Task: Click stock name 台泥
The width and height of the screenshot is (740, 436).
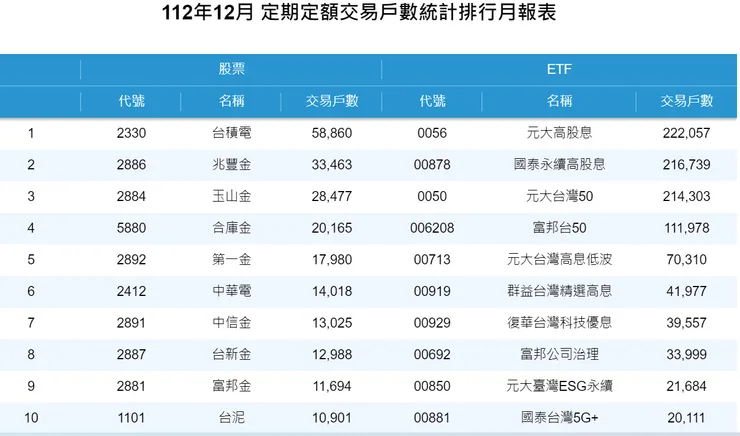Action: click(x=231, y=418)
